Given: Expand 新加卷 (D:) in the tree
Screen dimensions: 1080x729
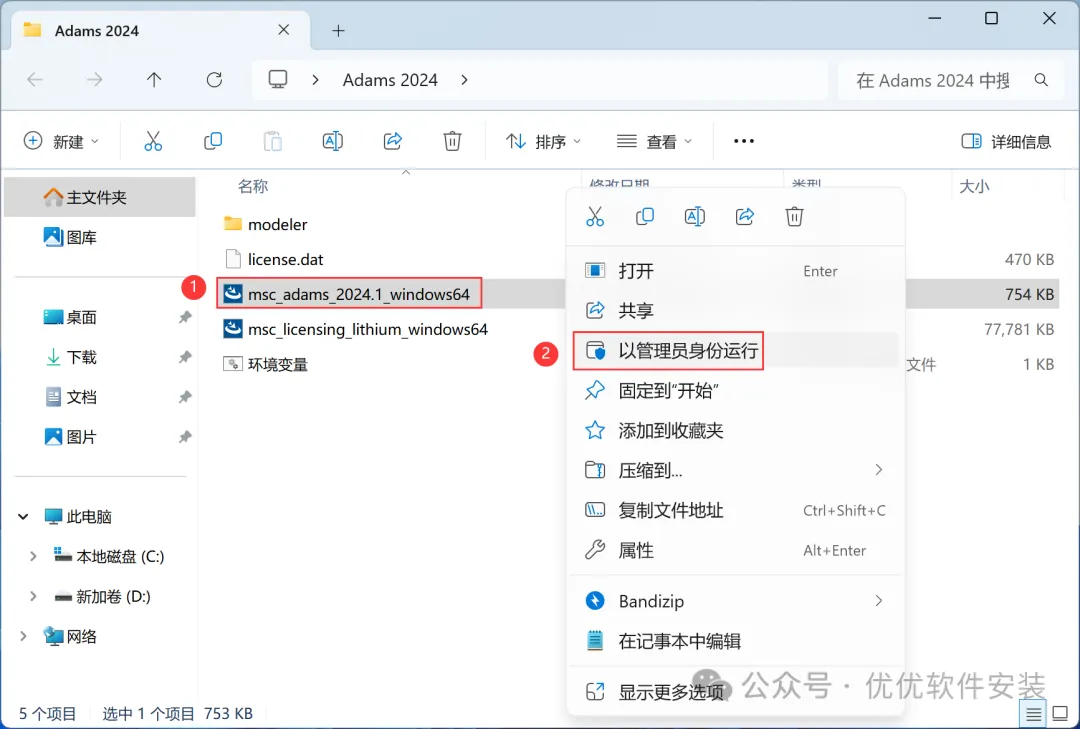Looking at the screenshot, I should point(32,596).
